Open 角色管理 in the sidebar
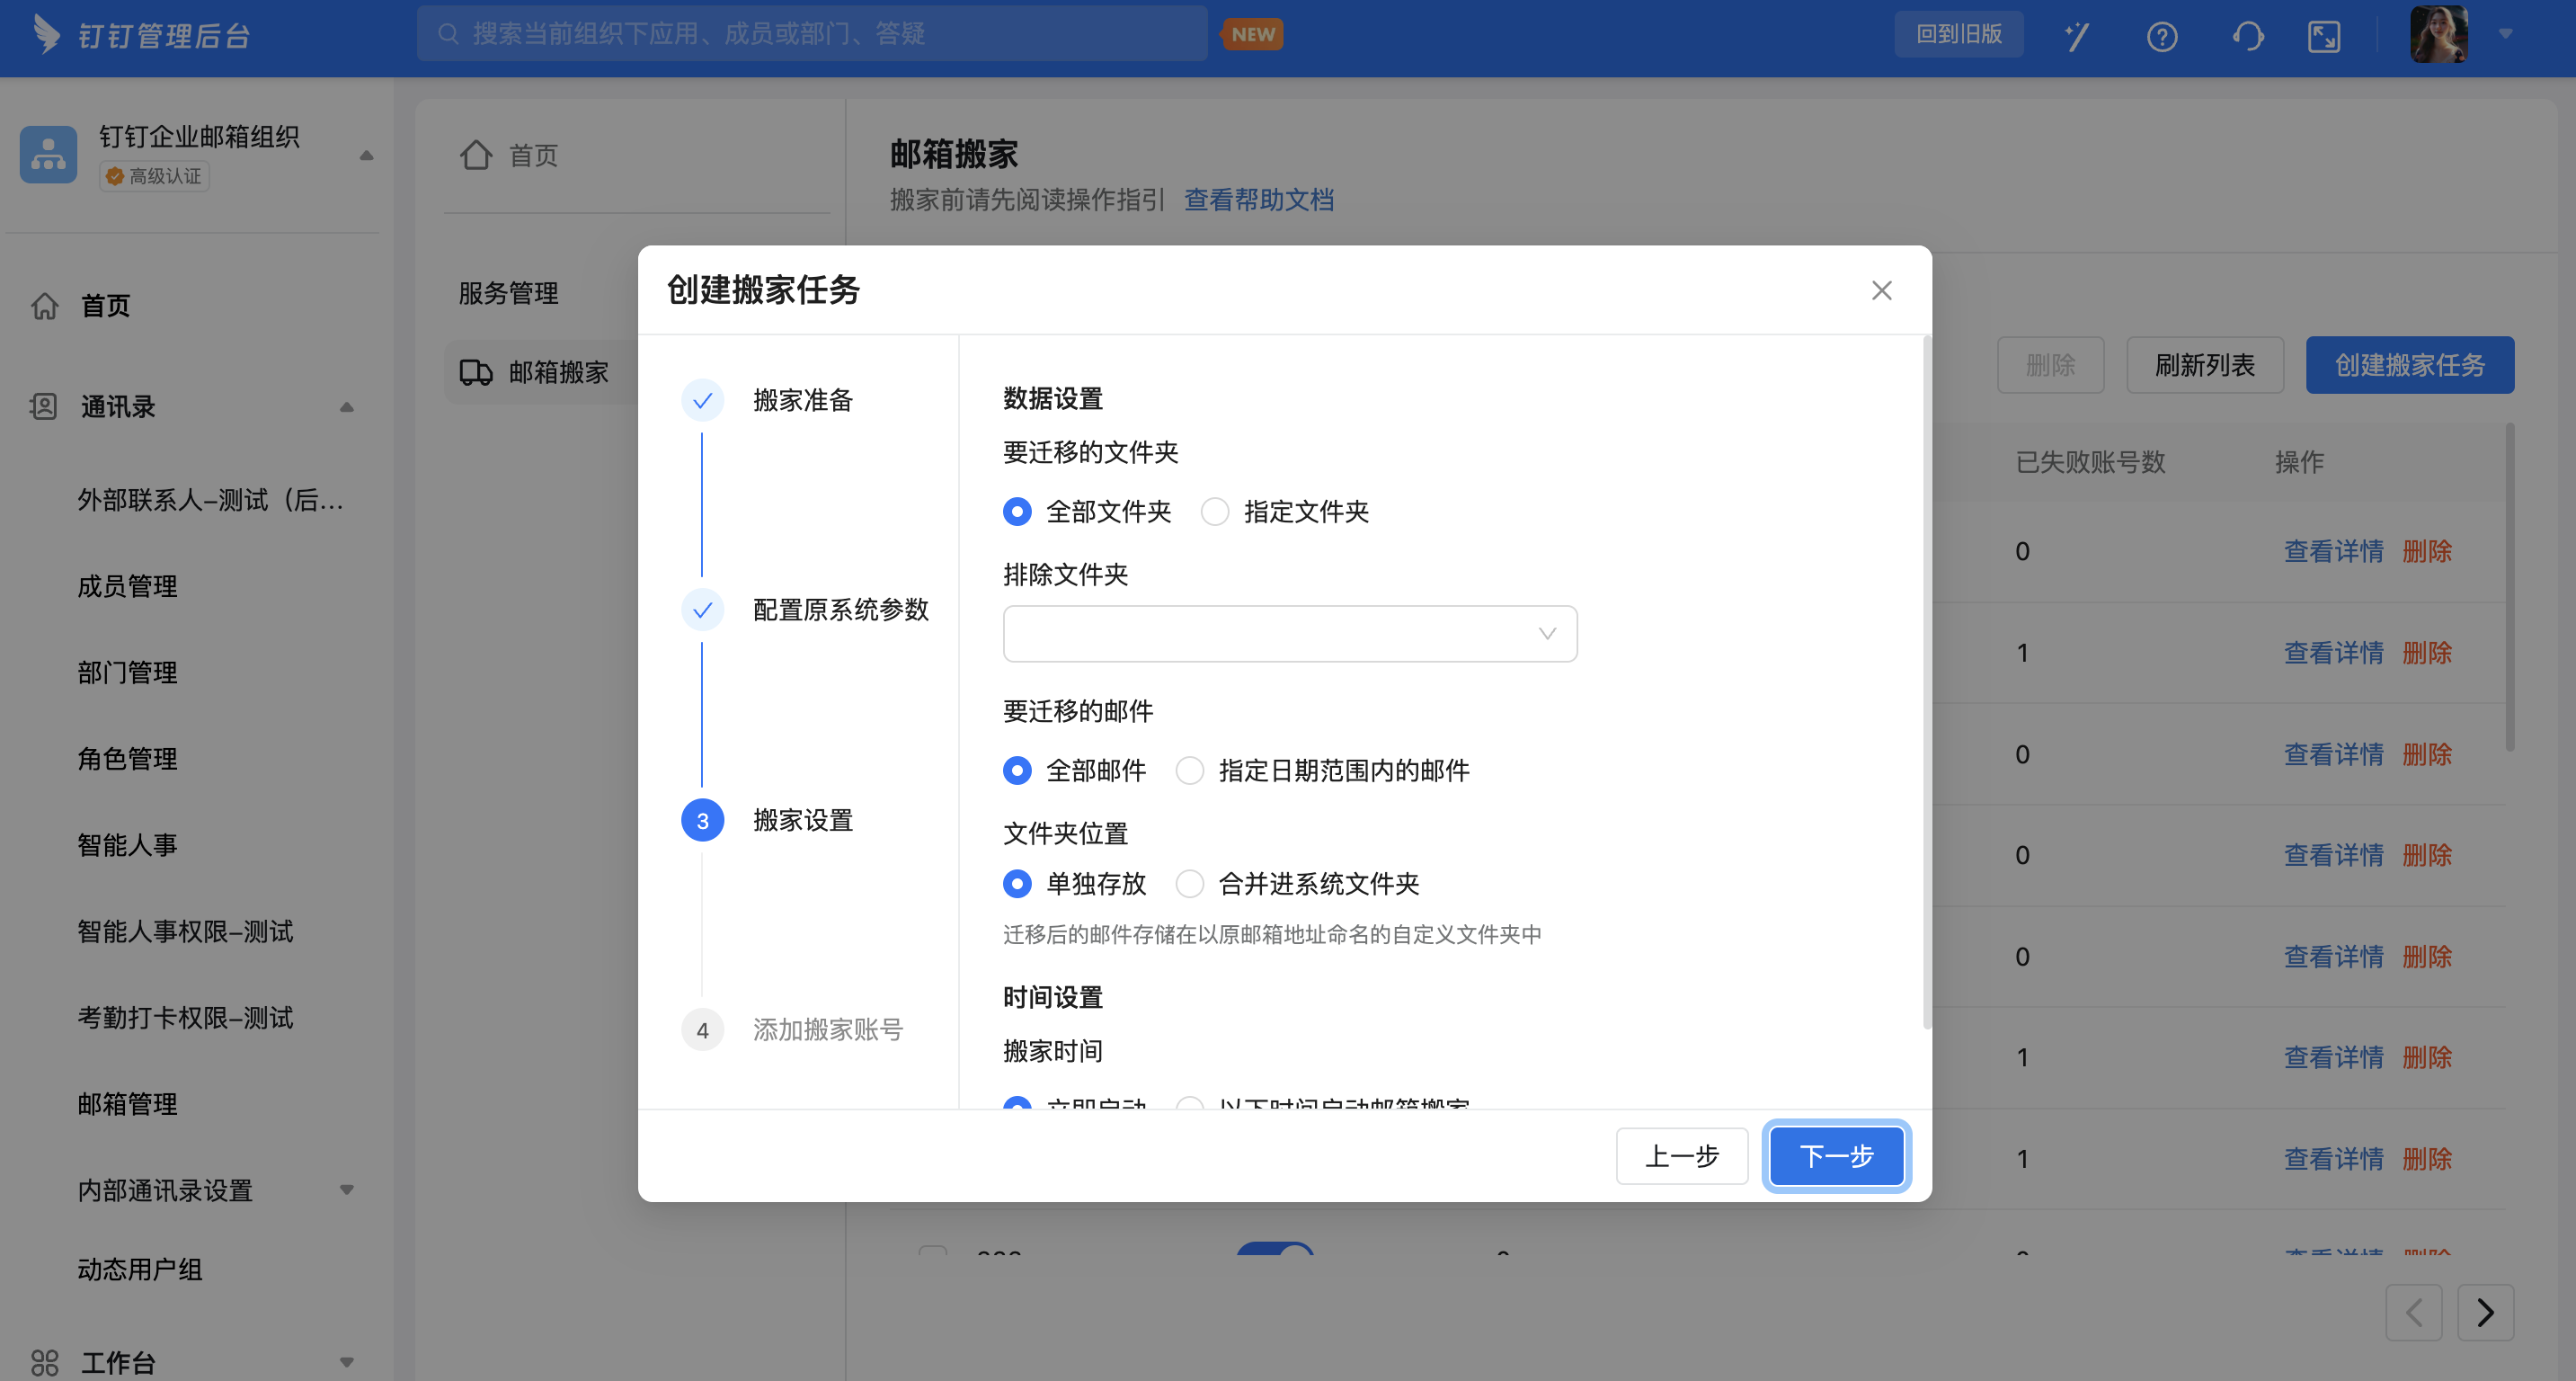This screenshot has height=1381, width=2576. (x=128, y=759)
